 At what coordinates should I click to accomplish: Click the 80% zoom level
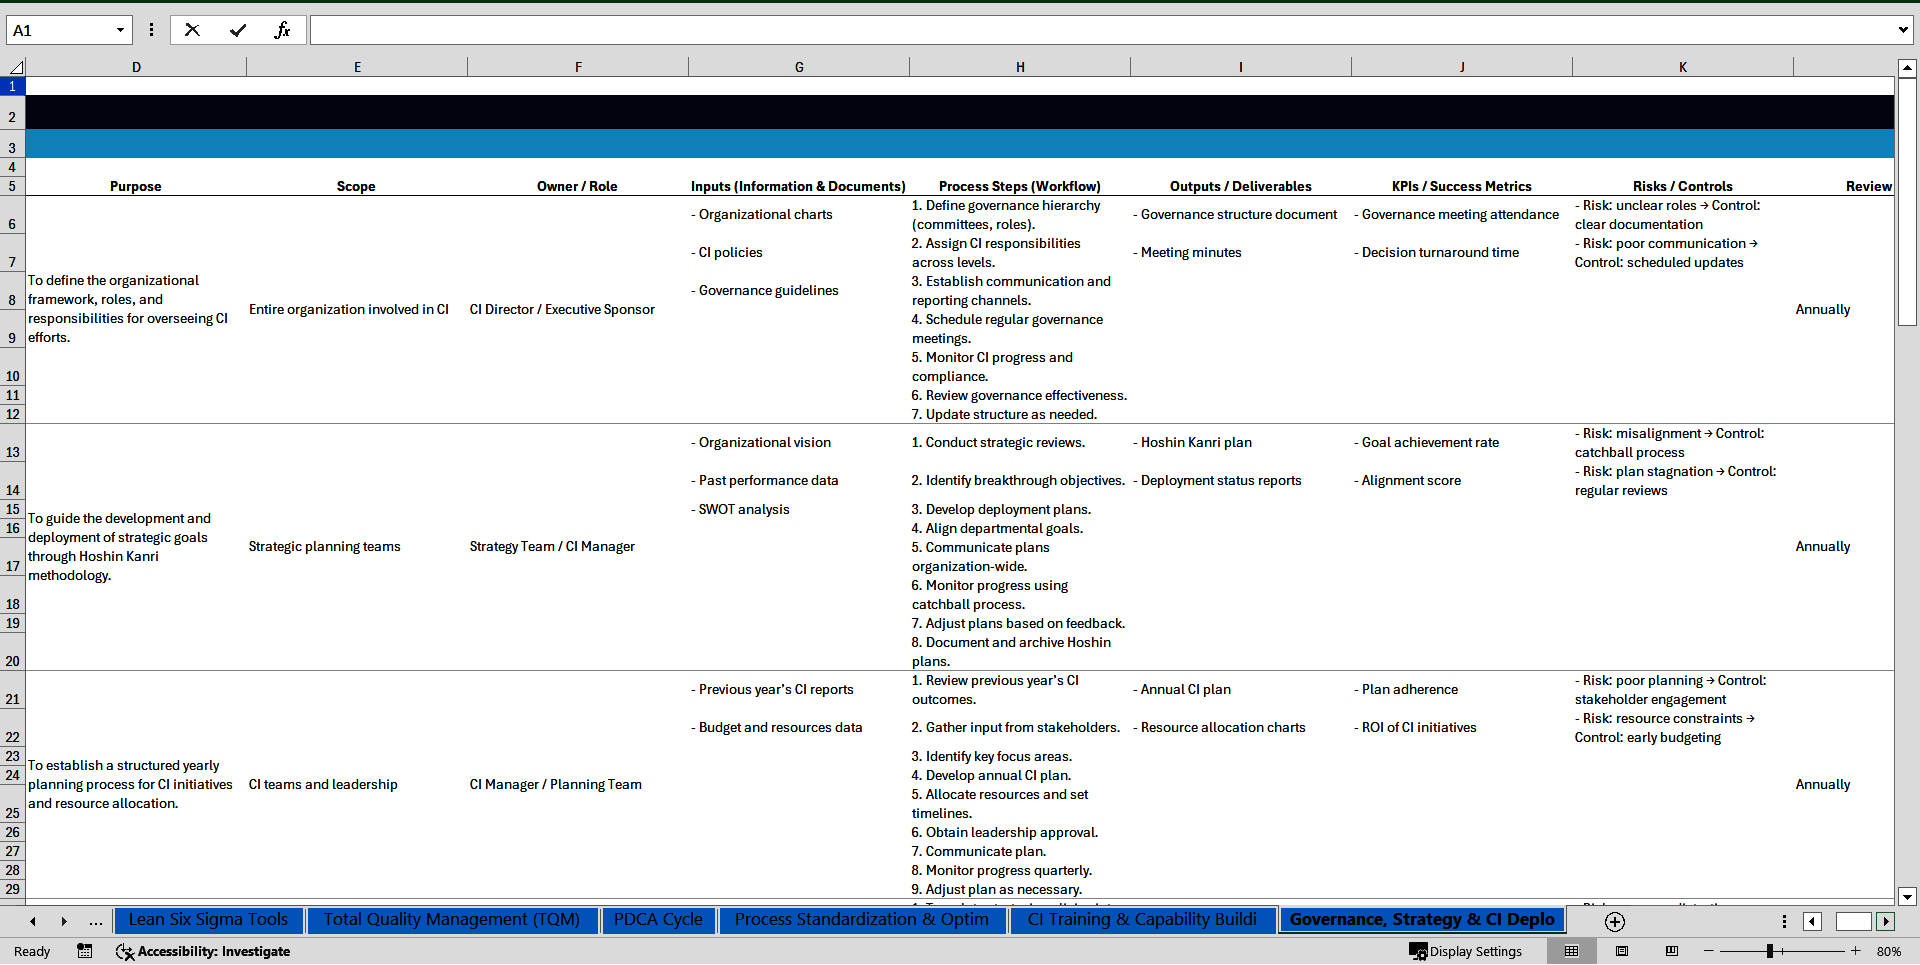[x=1888, y=951]
